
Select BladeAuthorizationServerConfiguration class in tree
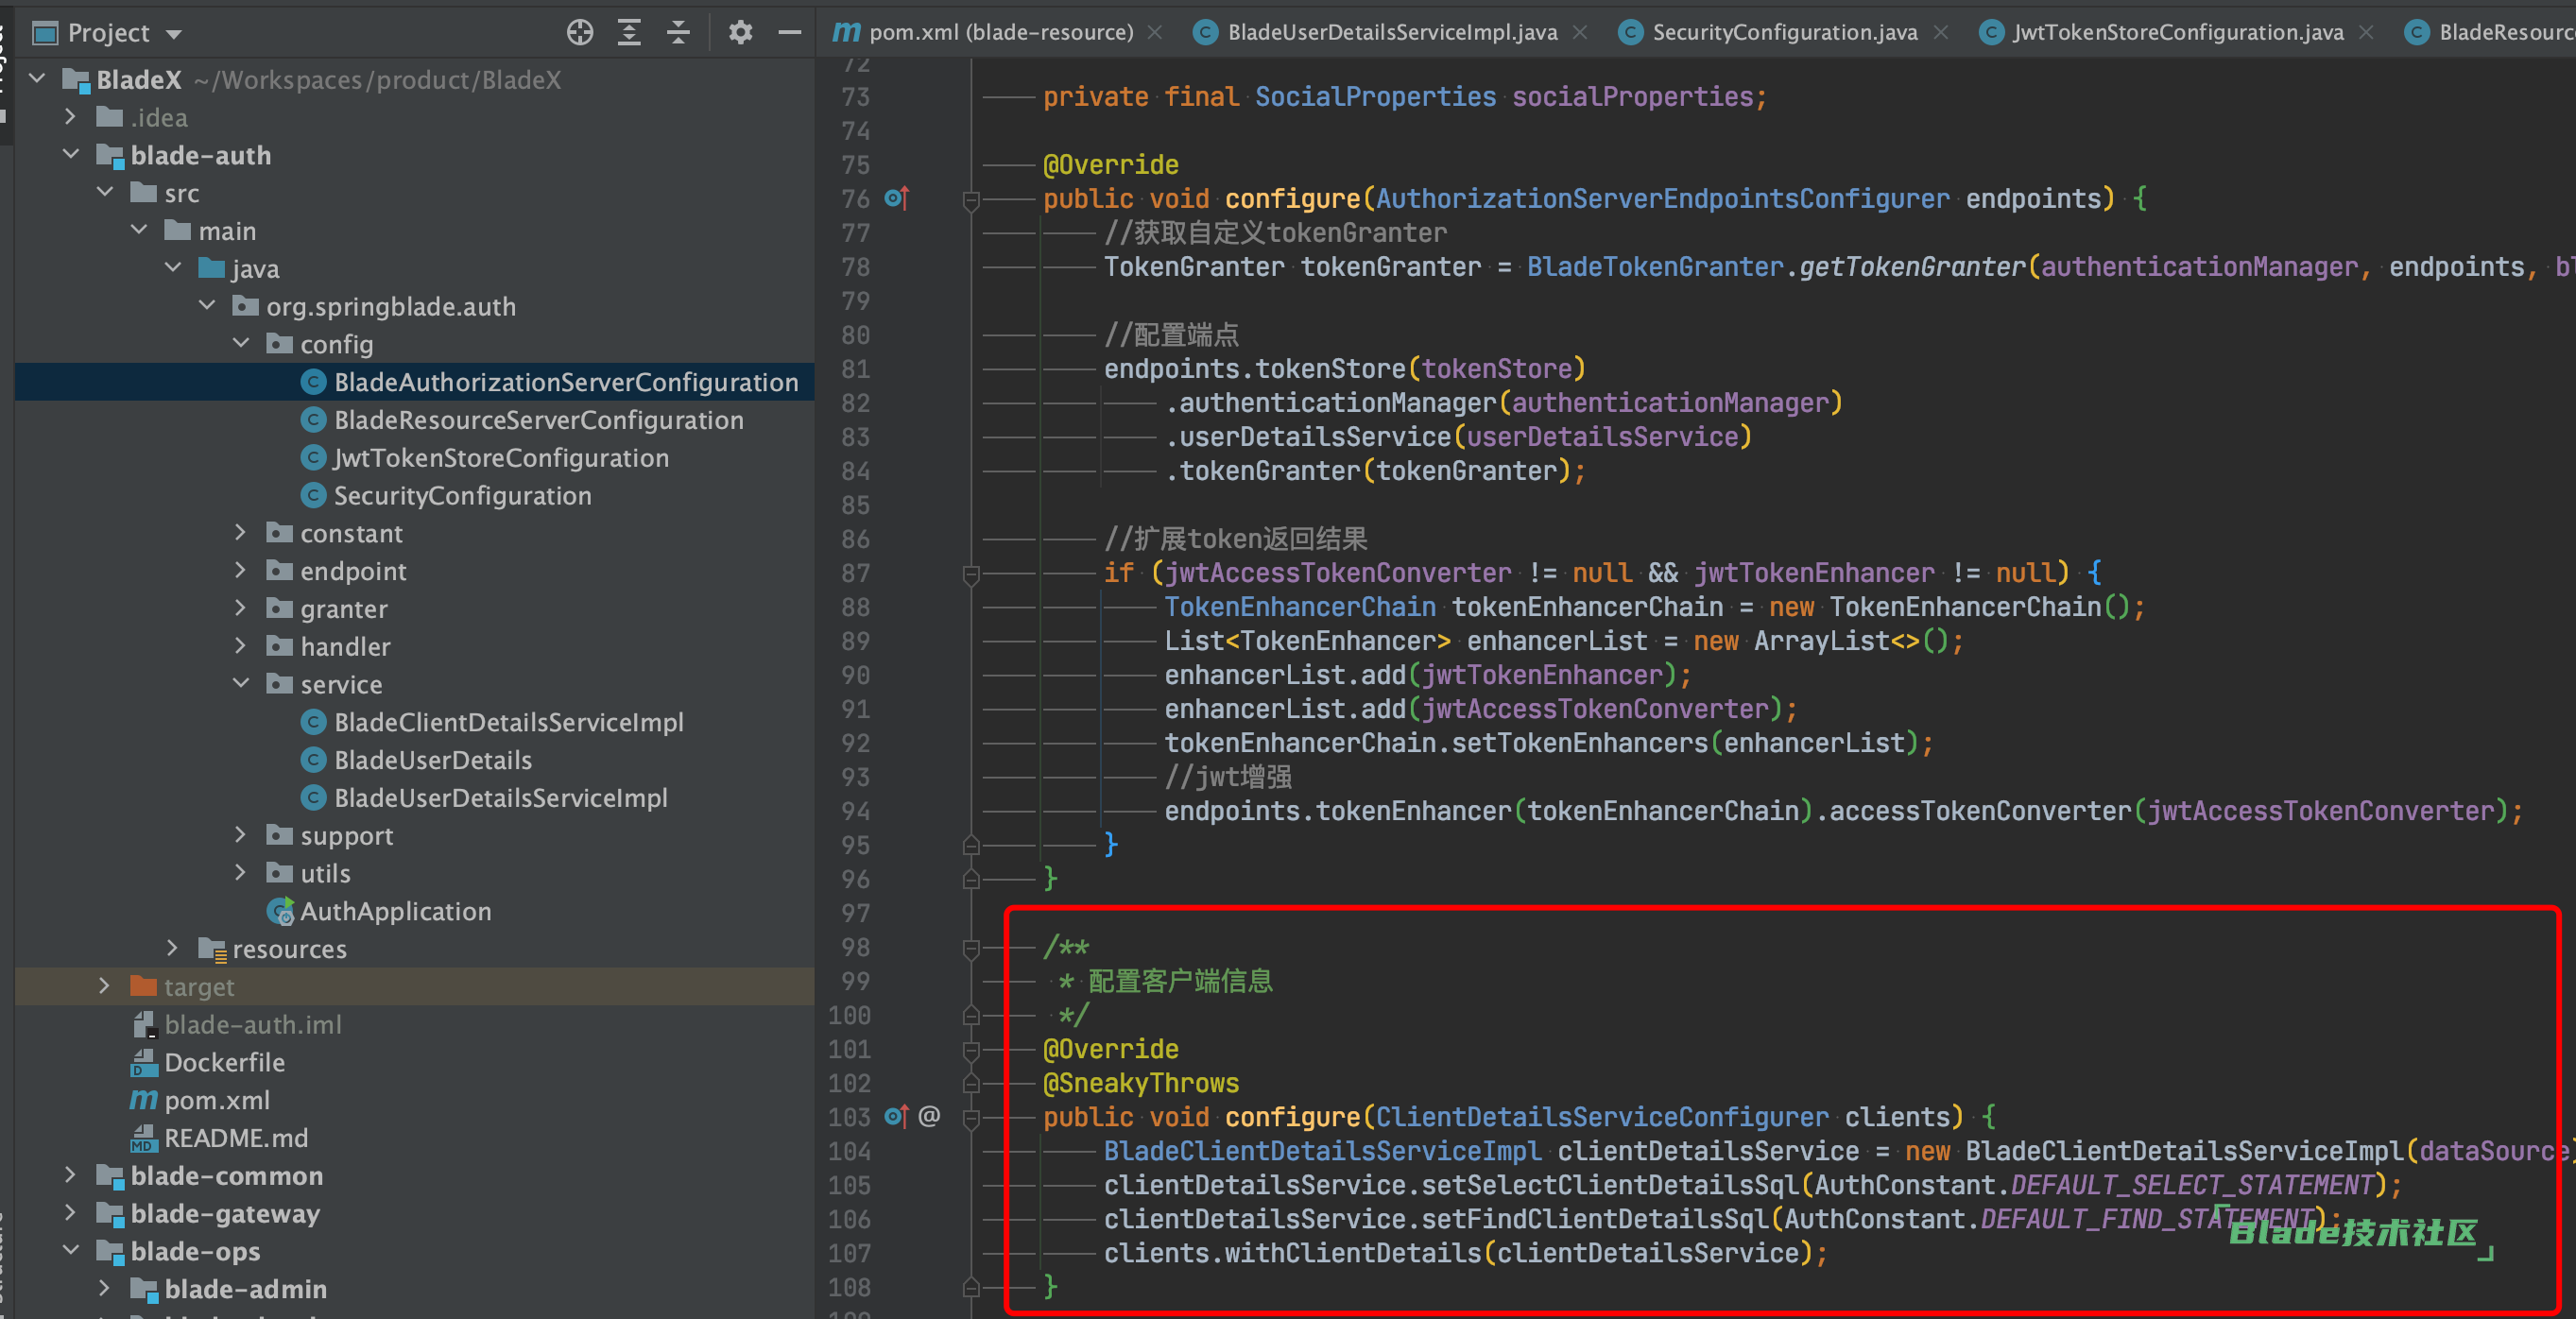pos(414,382)
